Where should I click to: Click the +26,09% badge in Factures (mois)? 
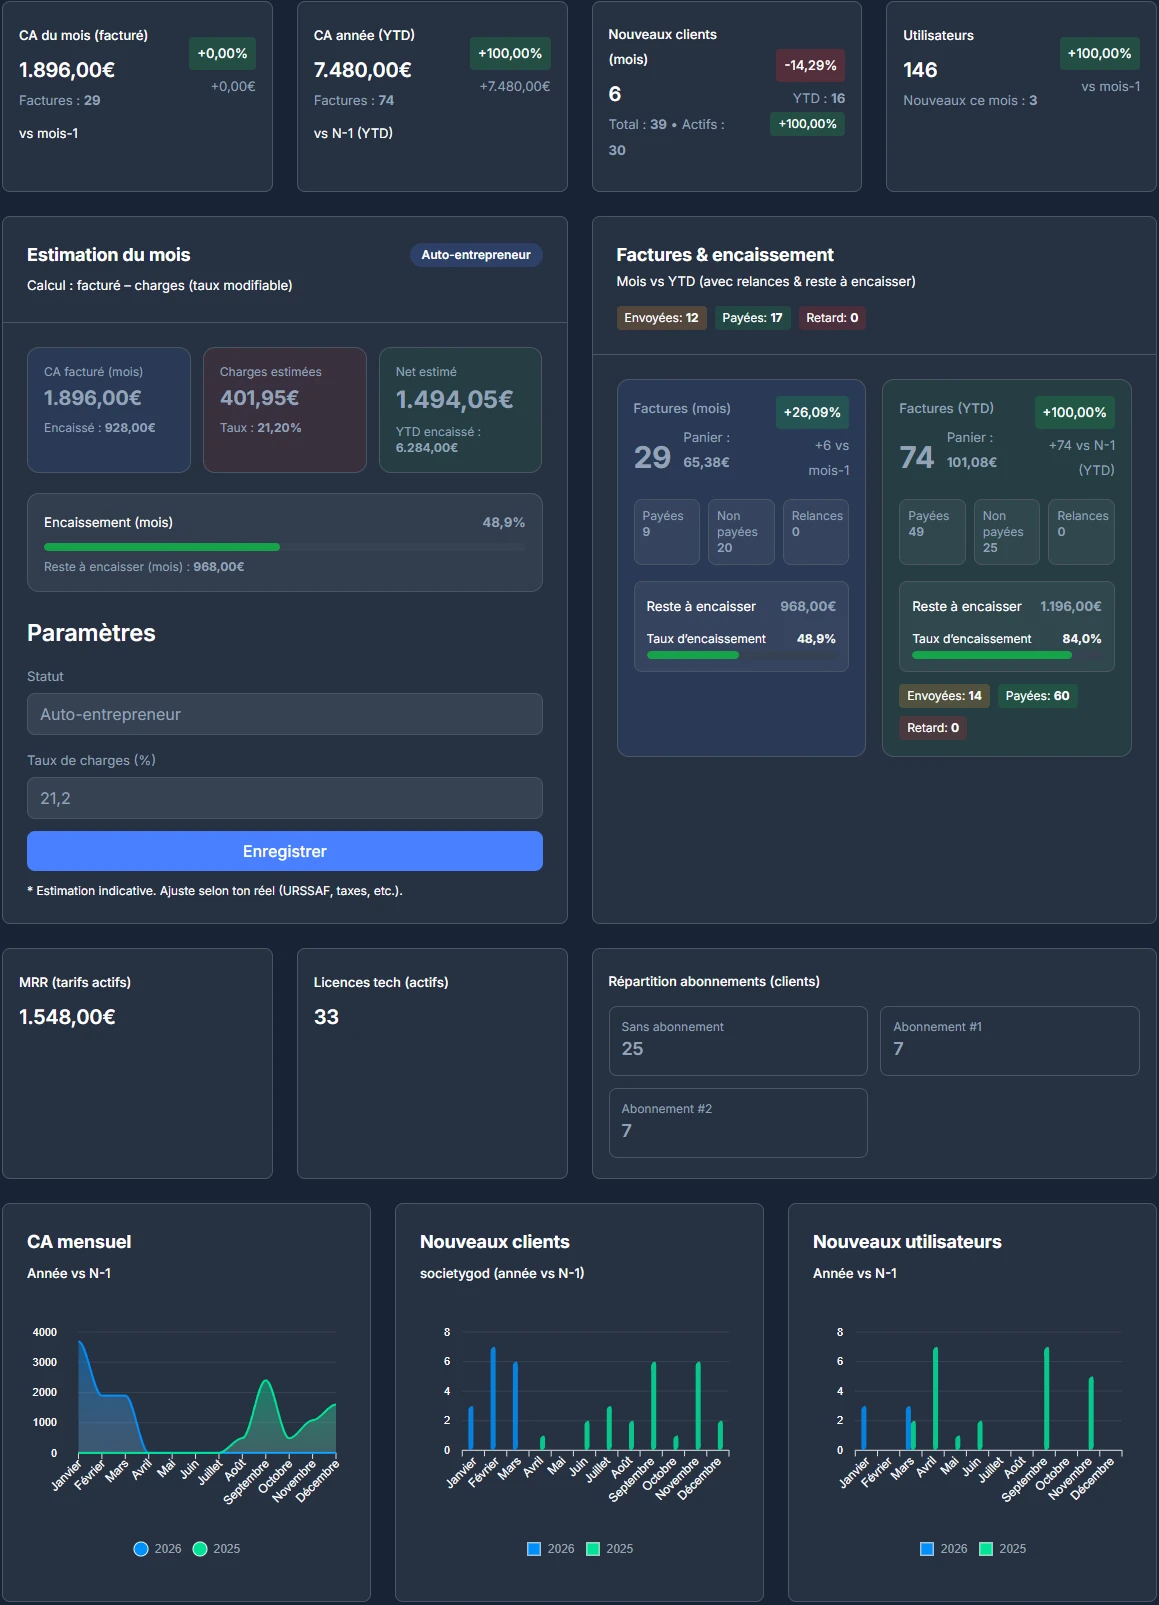point(811,412)
